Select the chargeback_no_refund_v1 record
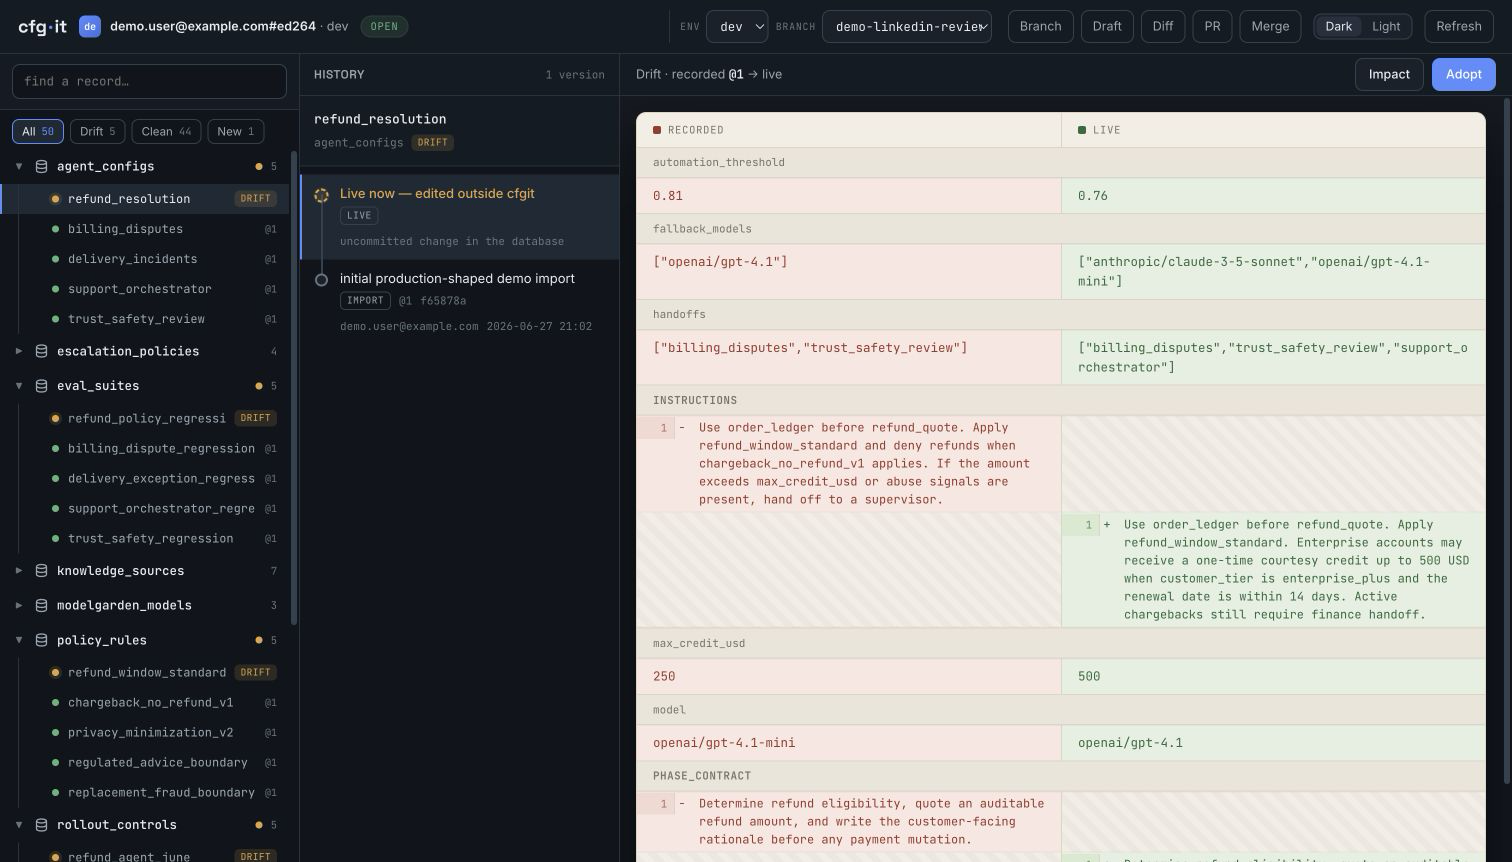This screenshot has height=862, width=1512. click(145, 702)
